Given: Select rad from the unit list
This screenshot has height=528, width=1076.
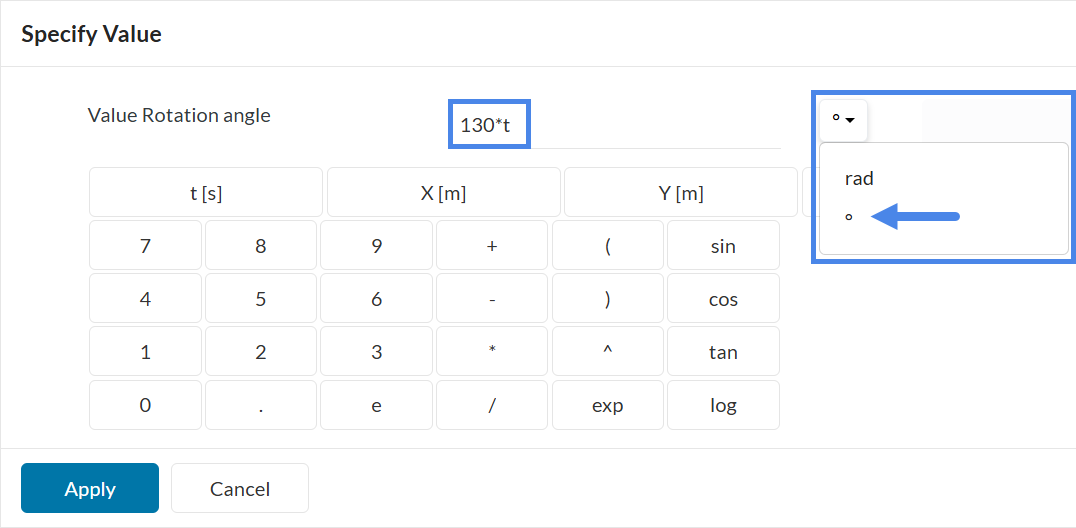Looking at the screenshot, I should [859, 179].
